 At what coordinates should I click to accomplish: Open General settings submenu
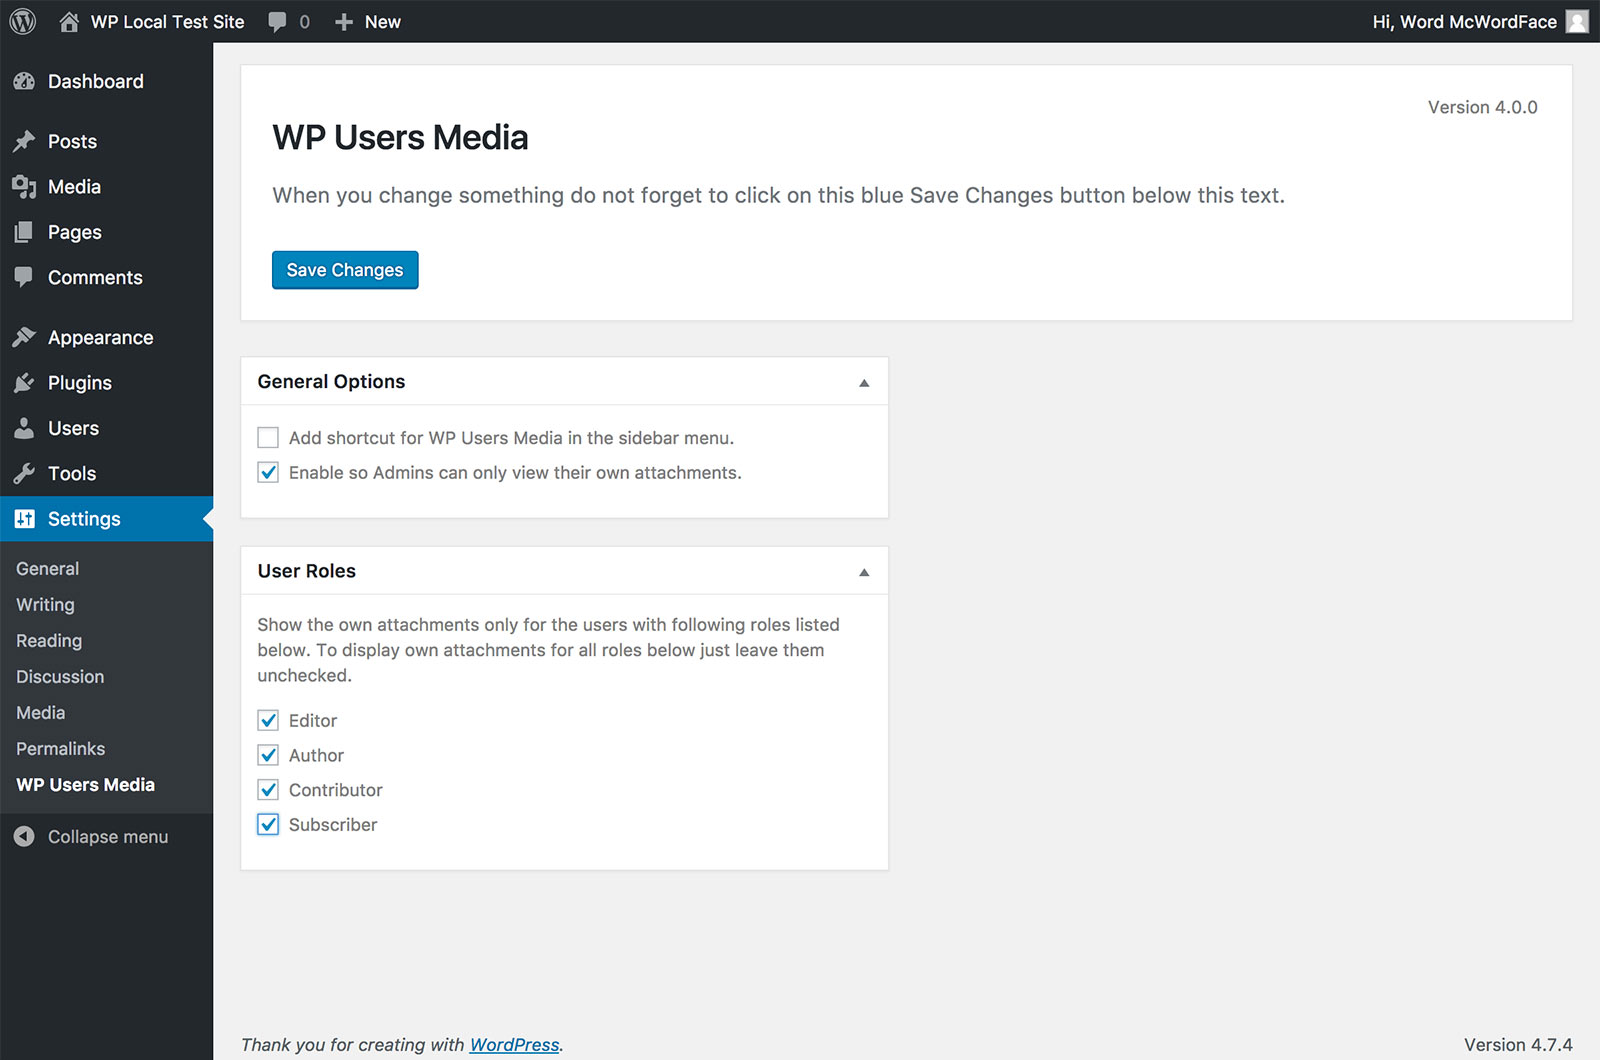pyautogui.click(x=48, y=569)
